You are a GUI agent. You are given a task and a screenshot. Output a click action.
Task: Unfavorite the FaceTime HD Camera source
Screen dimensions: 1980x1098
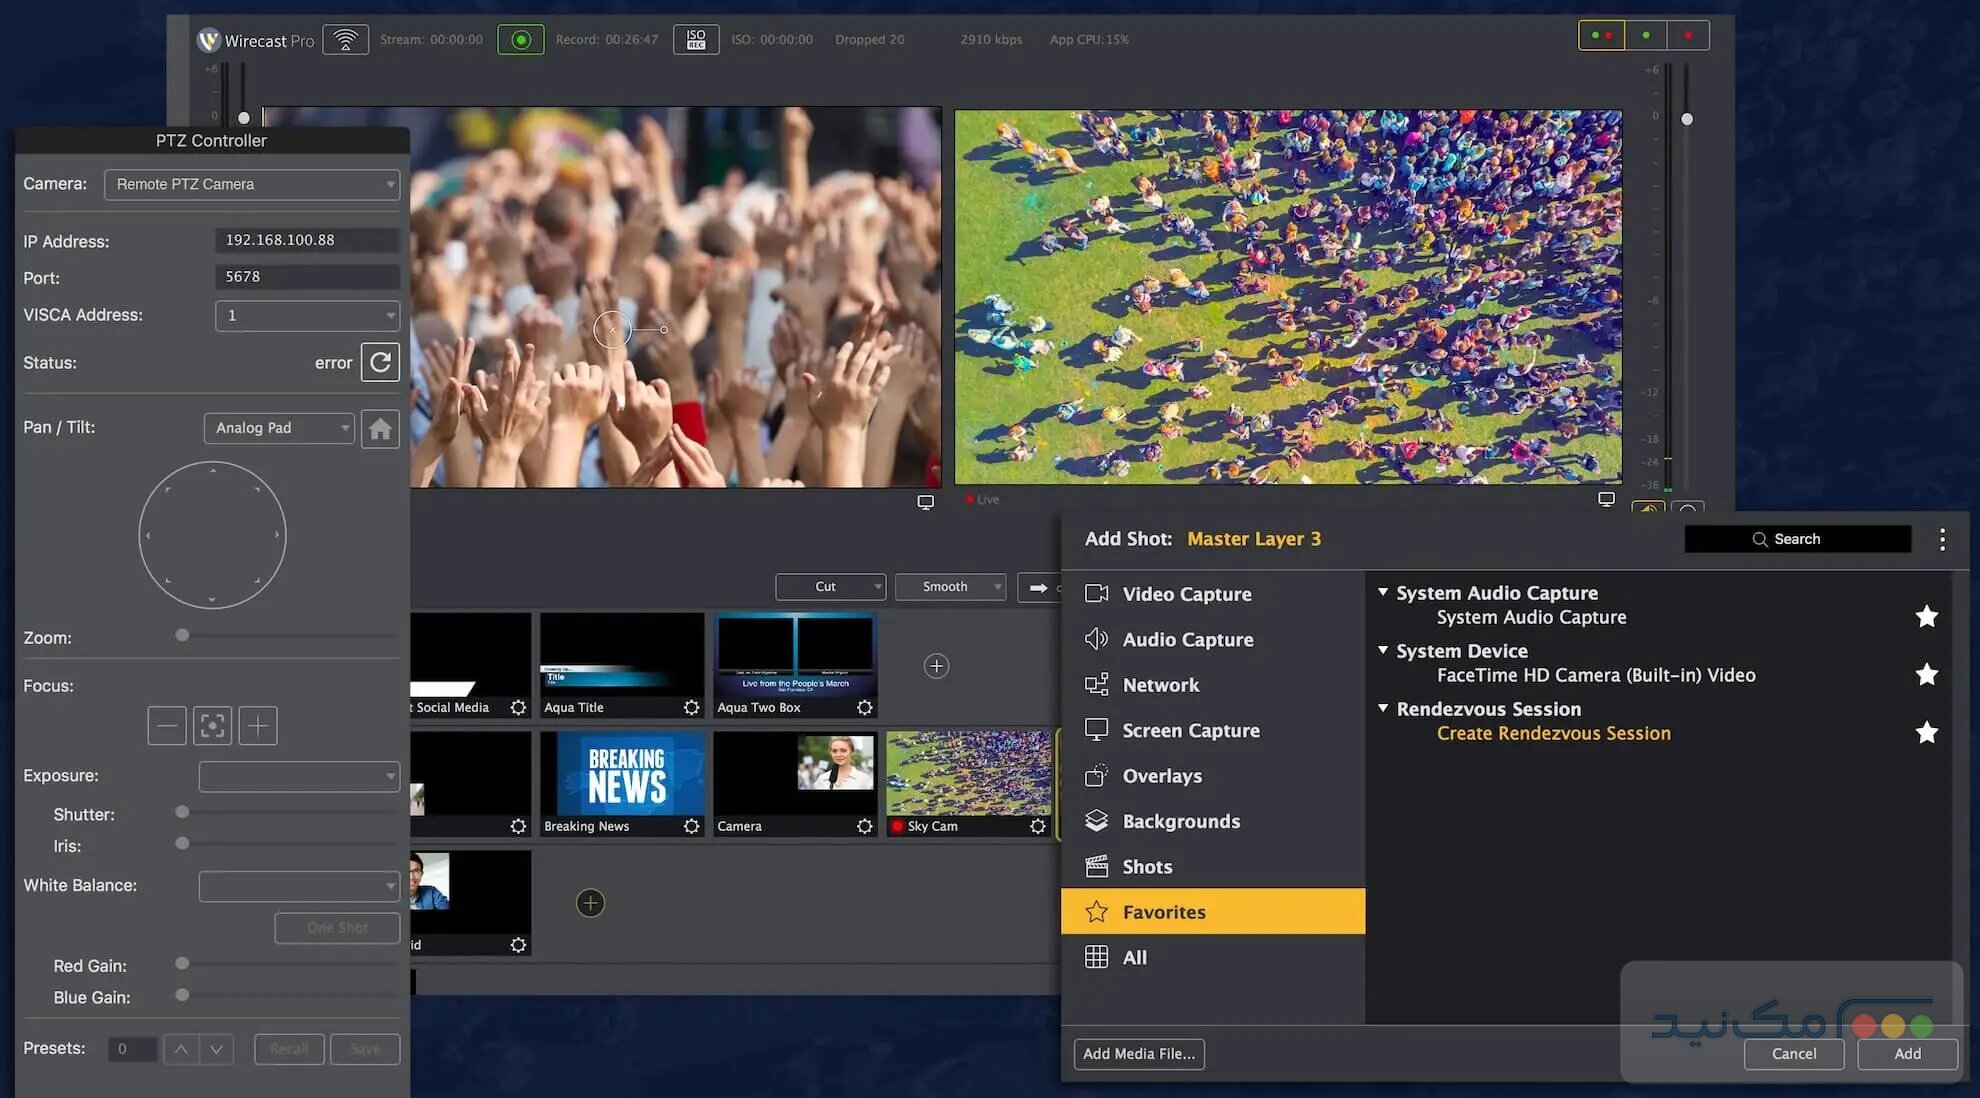tap(1926, 674)
